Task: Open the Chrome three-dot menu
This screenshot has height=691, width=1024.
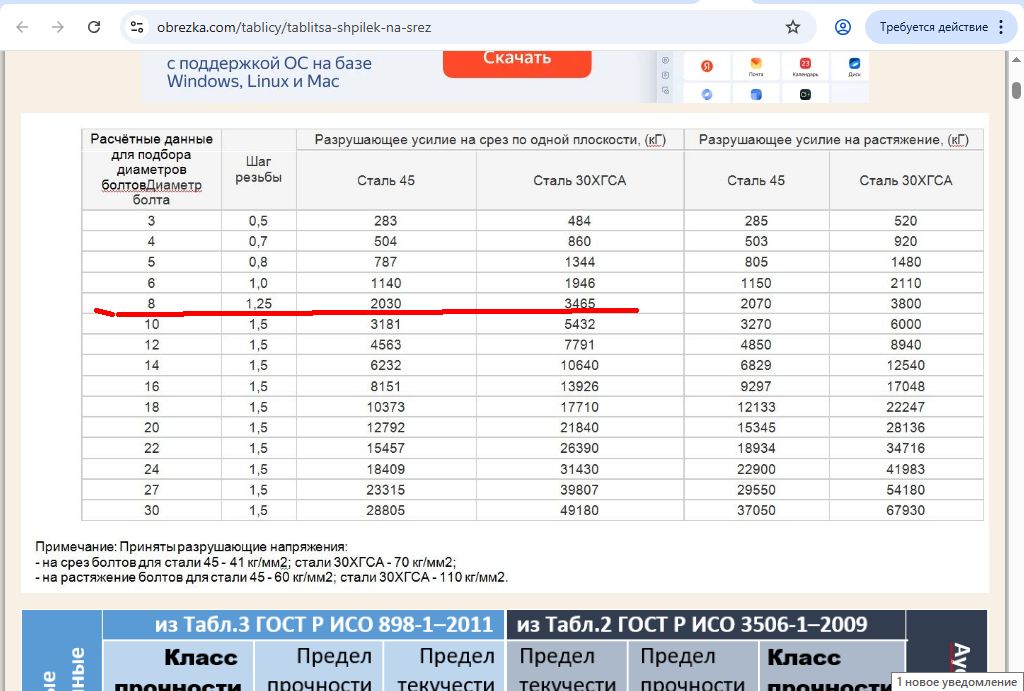Action: (x=1004, y=27)
